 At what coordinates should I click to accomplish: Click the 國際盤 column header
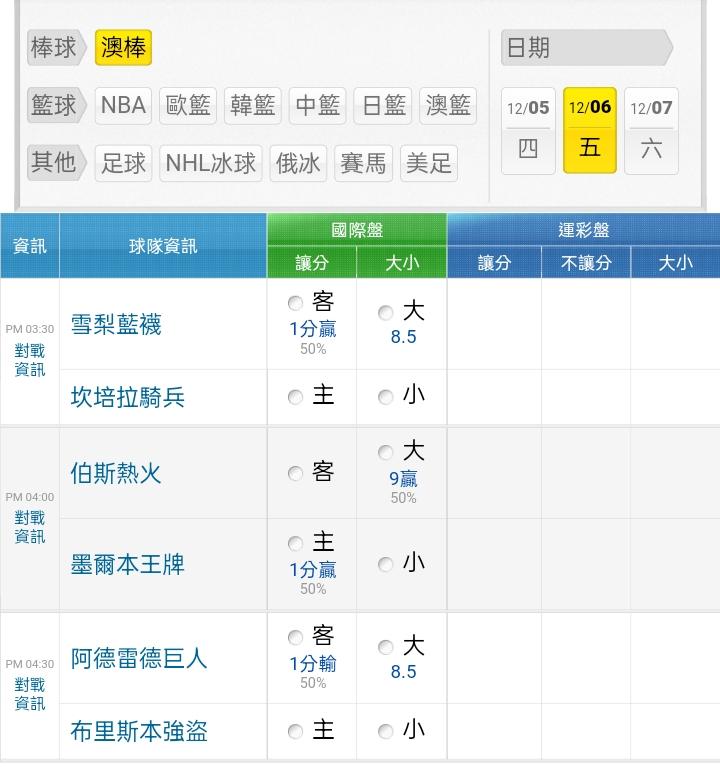pos(357,229)
